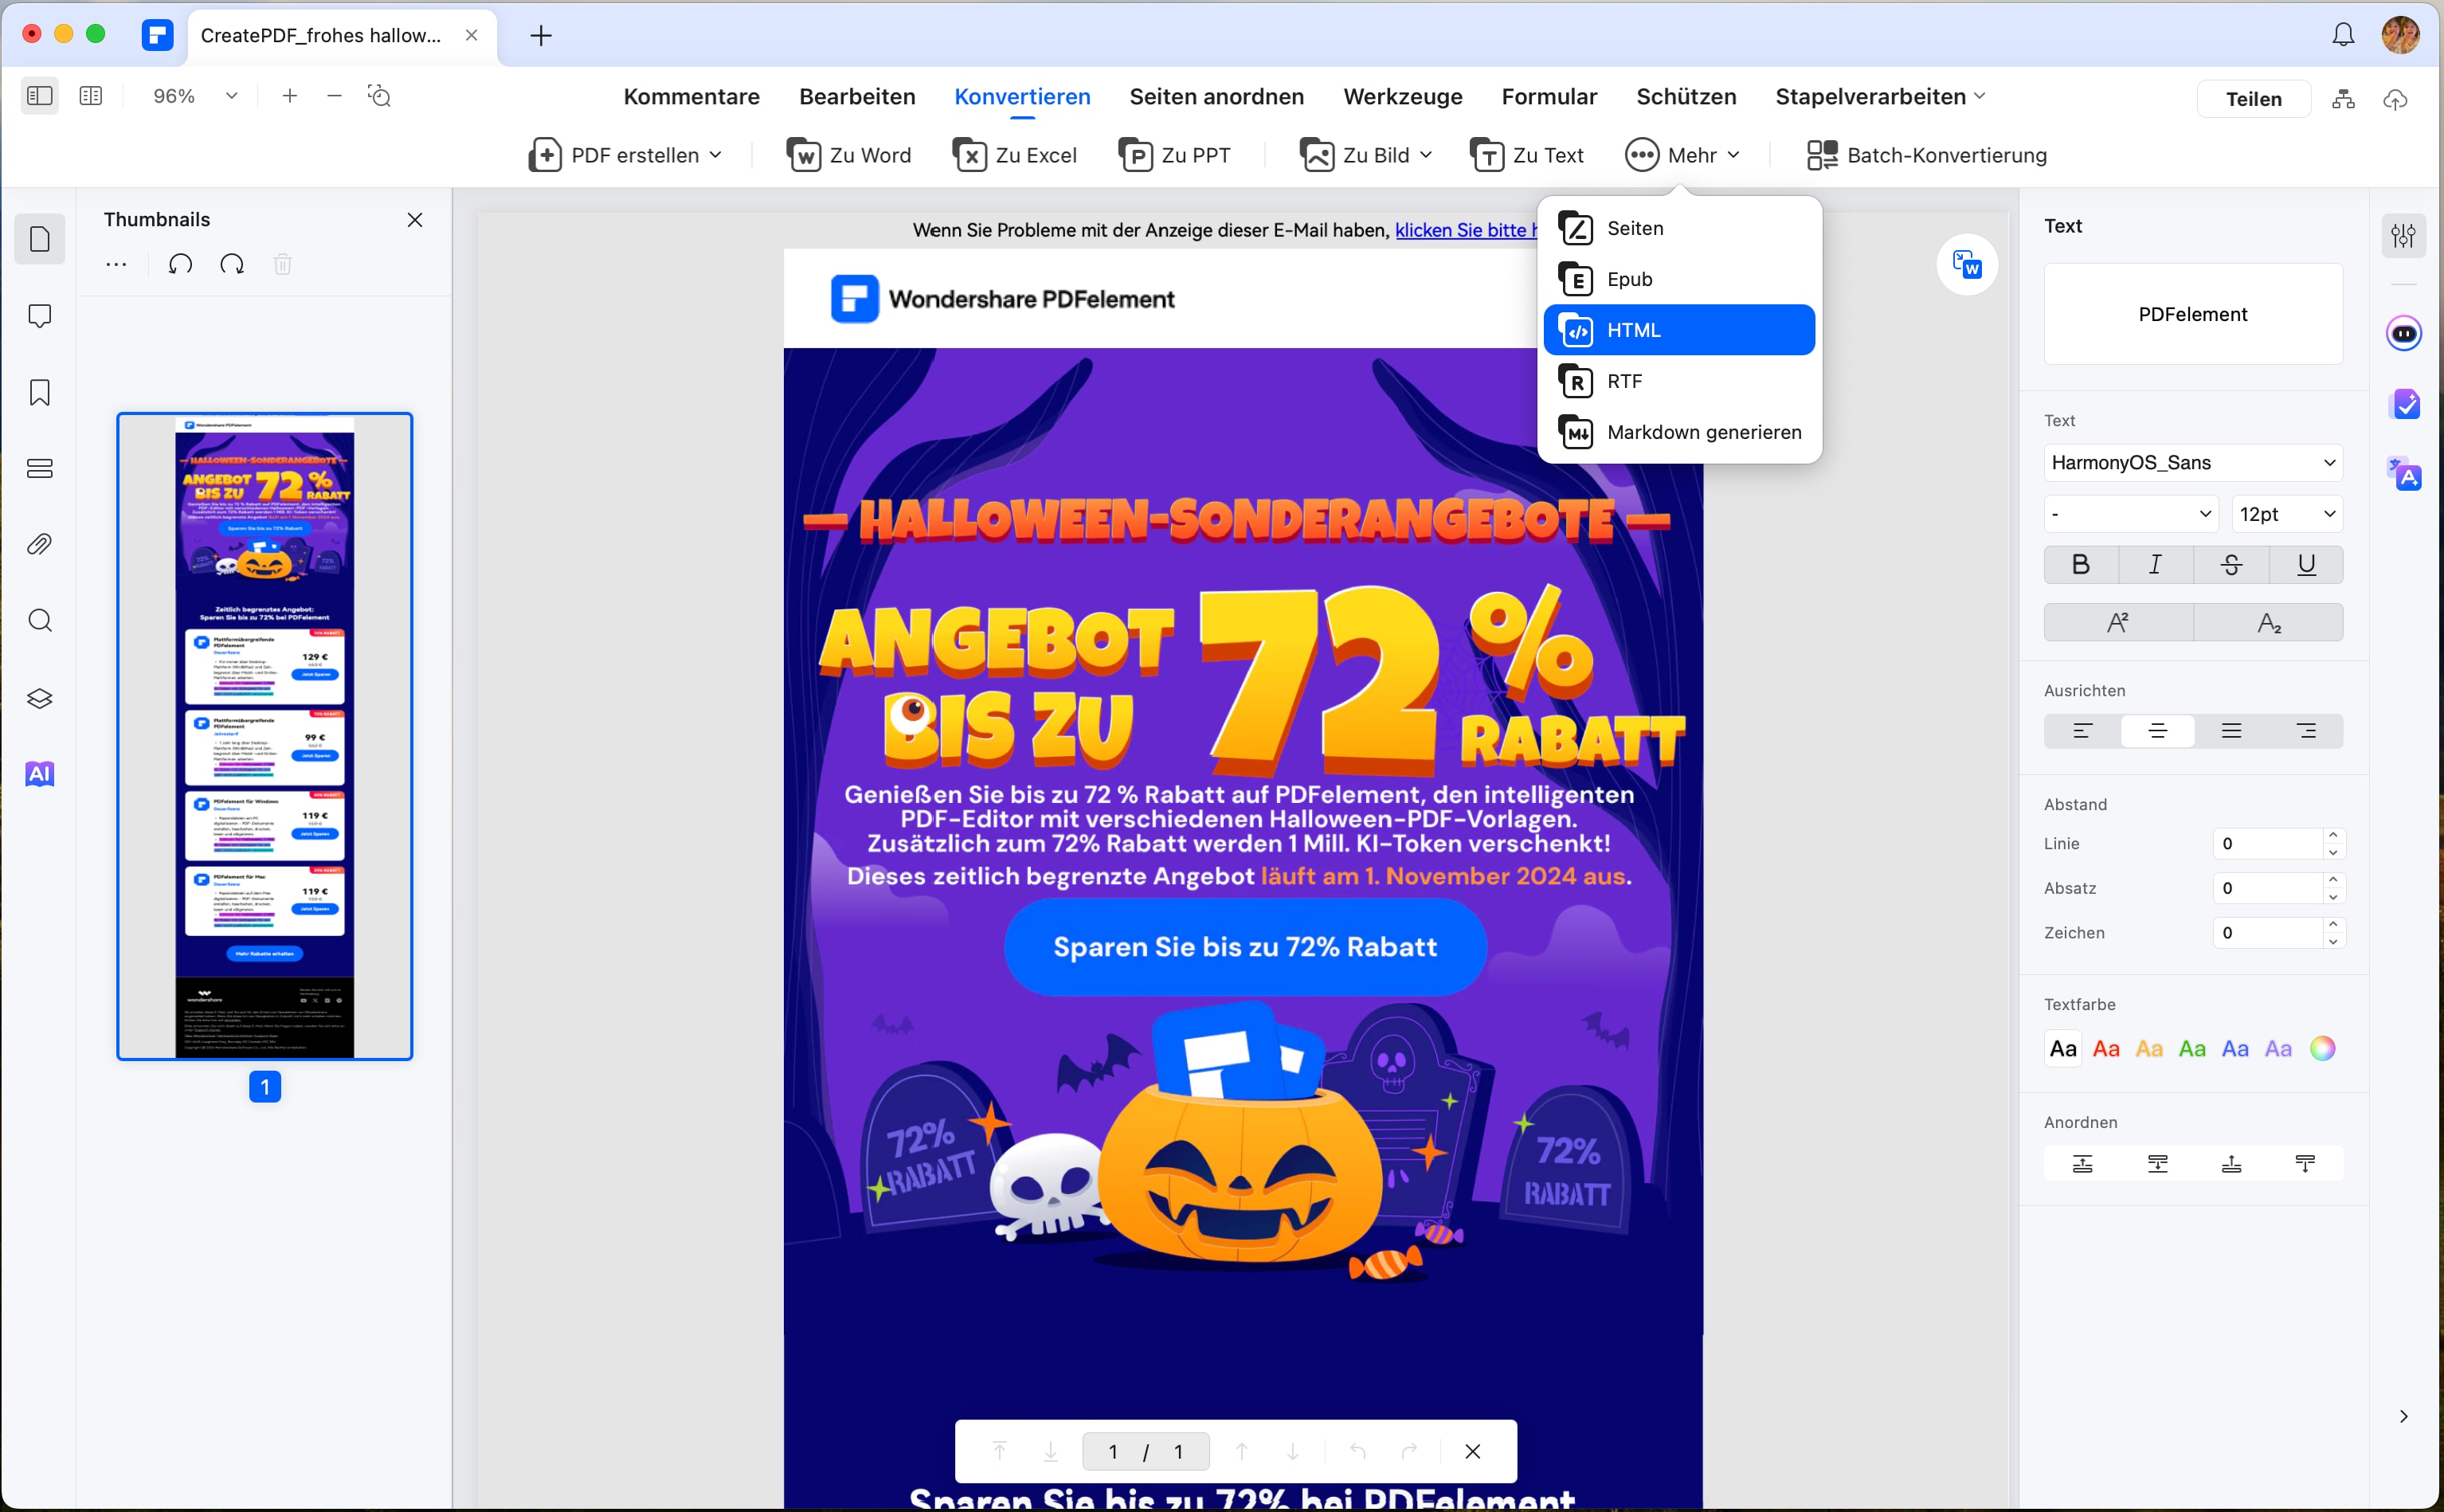
Task: Switch to two-page reading view icon
Action: pos(91,96)
